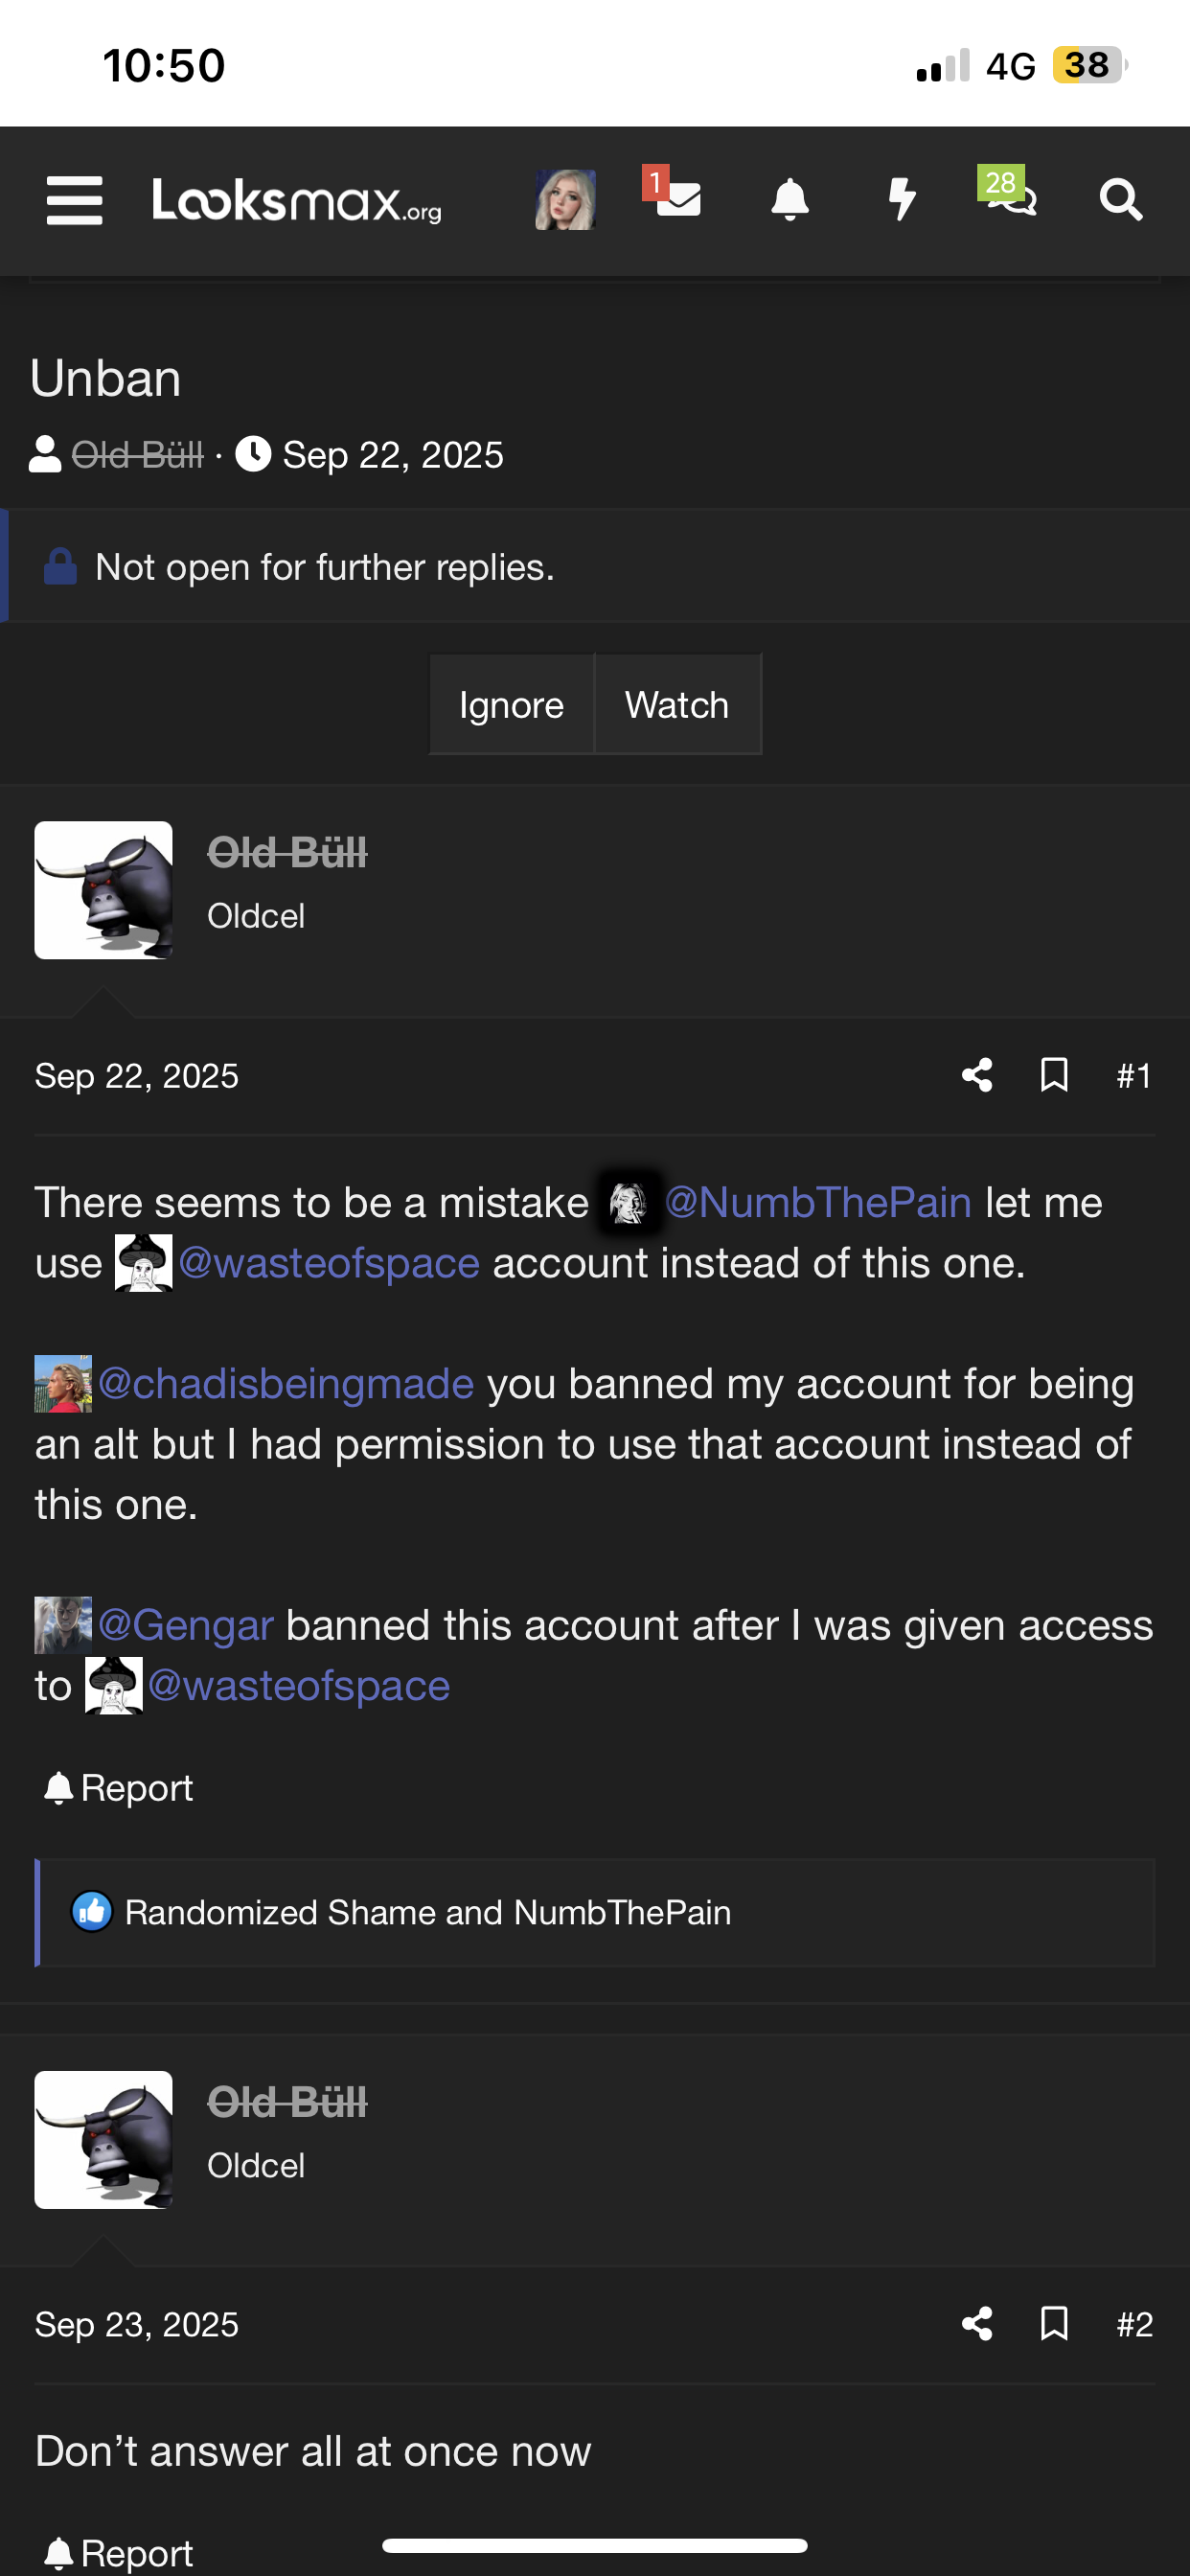Open the chat bubbles icon
The width and height of the screenshot is (1190, 2576).
1012,198
